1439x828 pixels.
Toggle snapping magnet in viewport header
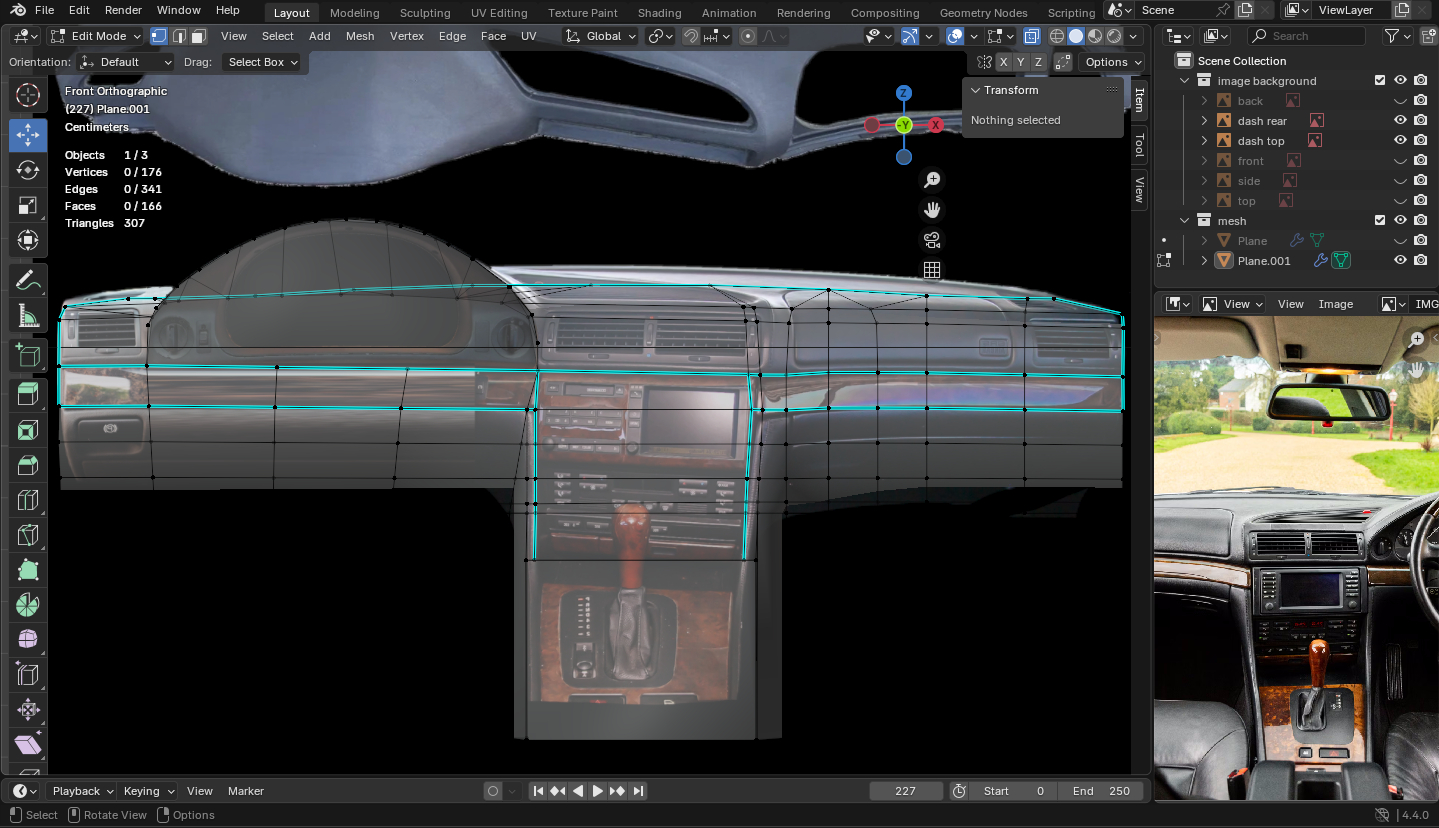(691, 36)
